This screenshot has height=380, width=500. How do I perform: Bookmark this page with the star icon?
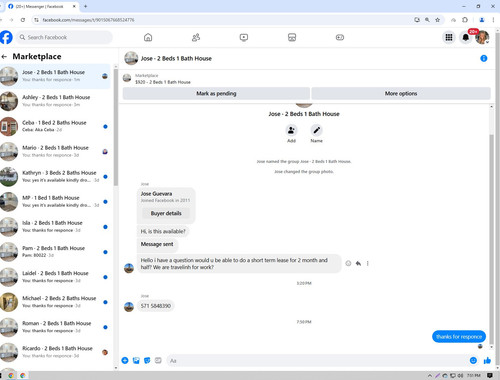(437, 20)
